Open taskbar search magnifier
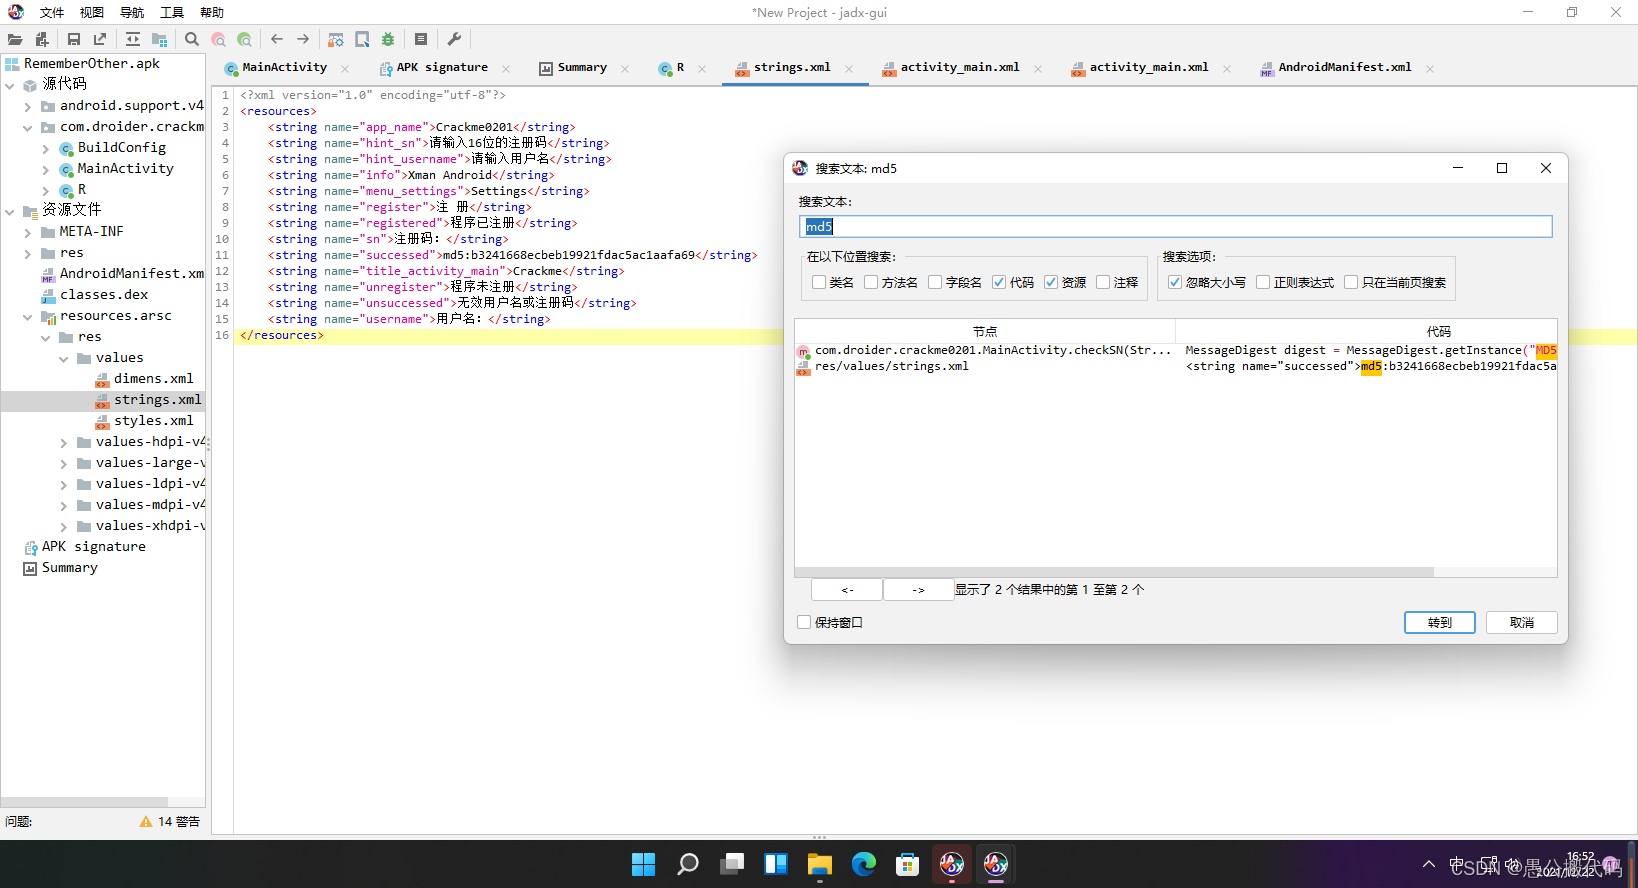Image resolution: width=1638 pixels, height=888 pixels. tap(688, 864)
